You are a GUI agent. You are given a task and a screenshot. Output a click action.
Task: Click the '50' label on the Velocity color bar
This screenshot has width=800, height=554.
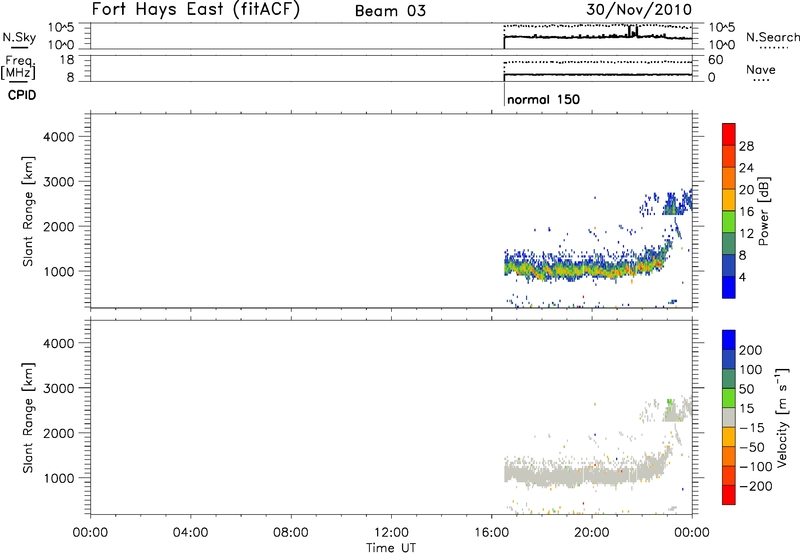[746, 389]
